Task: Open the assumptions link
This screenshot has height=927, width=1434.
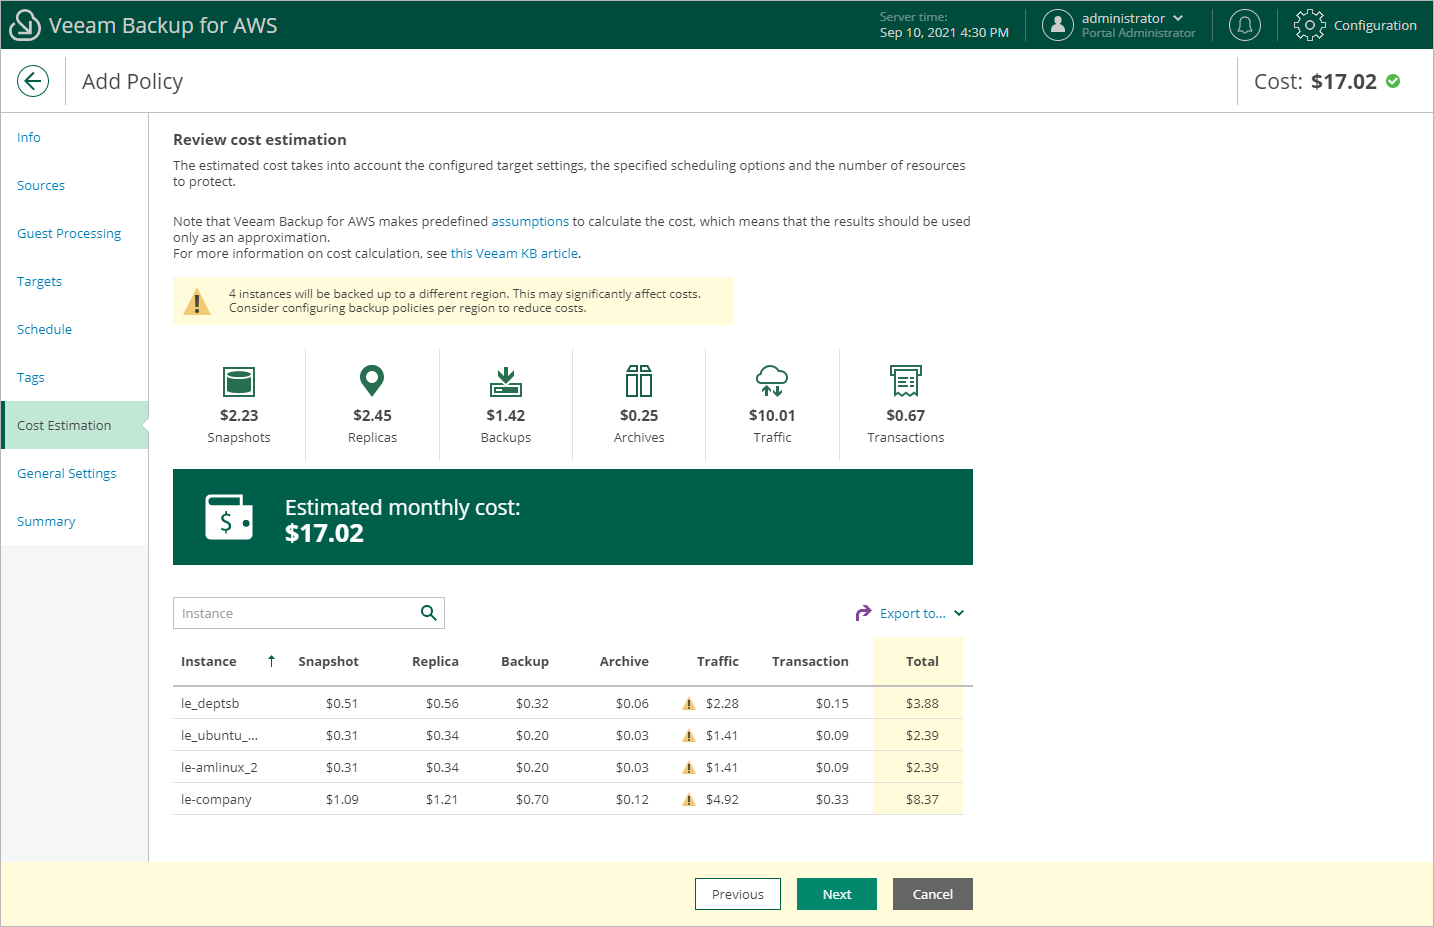Action: click(x=530, y=221)
